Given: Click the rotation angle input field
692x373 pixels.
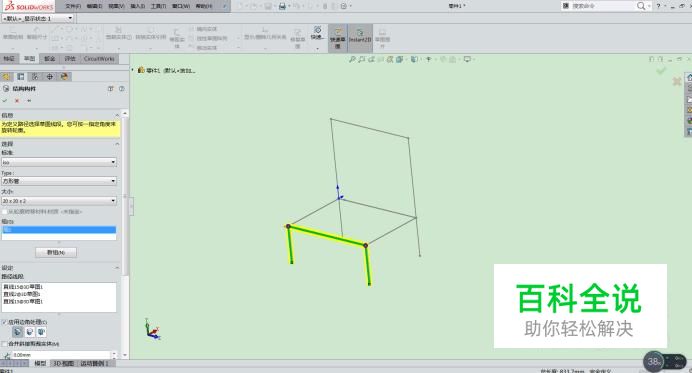Looking at the screenshot, I should click(61, 355).
